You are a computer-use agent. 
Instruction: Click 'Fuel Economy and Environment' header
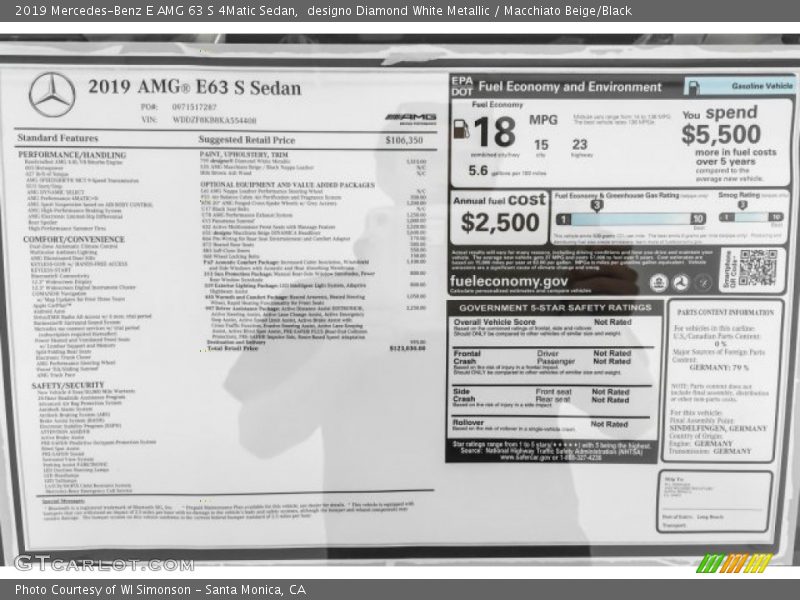click(570, 87)
